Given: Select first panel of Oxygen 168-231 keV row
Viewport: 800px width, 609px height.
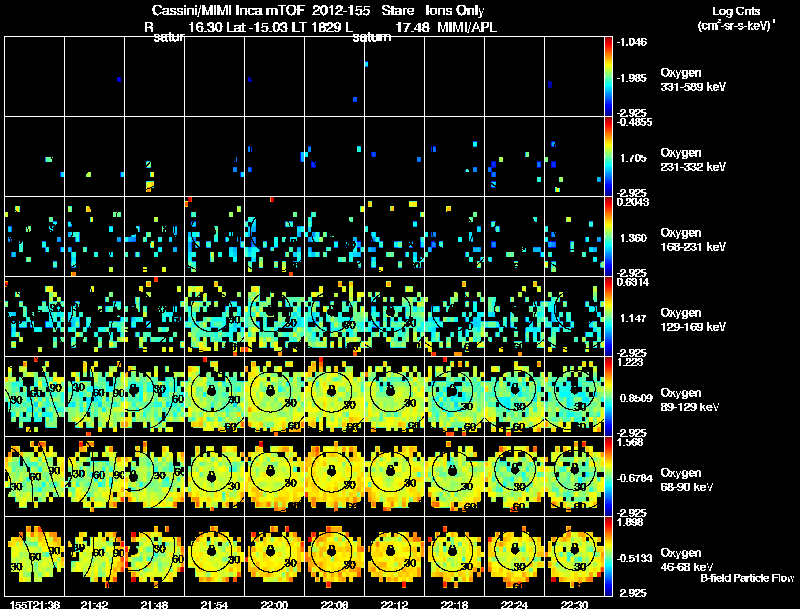Looking at the screenshot, I should click(x=35, y=236).
